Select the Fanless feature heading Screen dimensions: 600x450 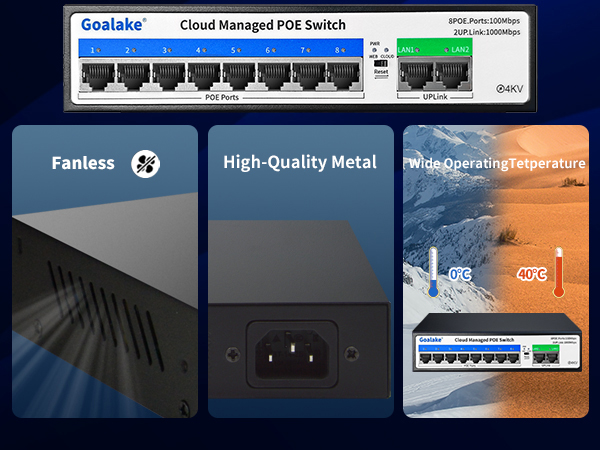tap(83, 163)
